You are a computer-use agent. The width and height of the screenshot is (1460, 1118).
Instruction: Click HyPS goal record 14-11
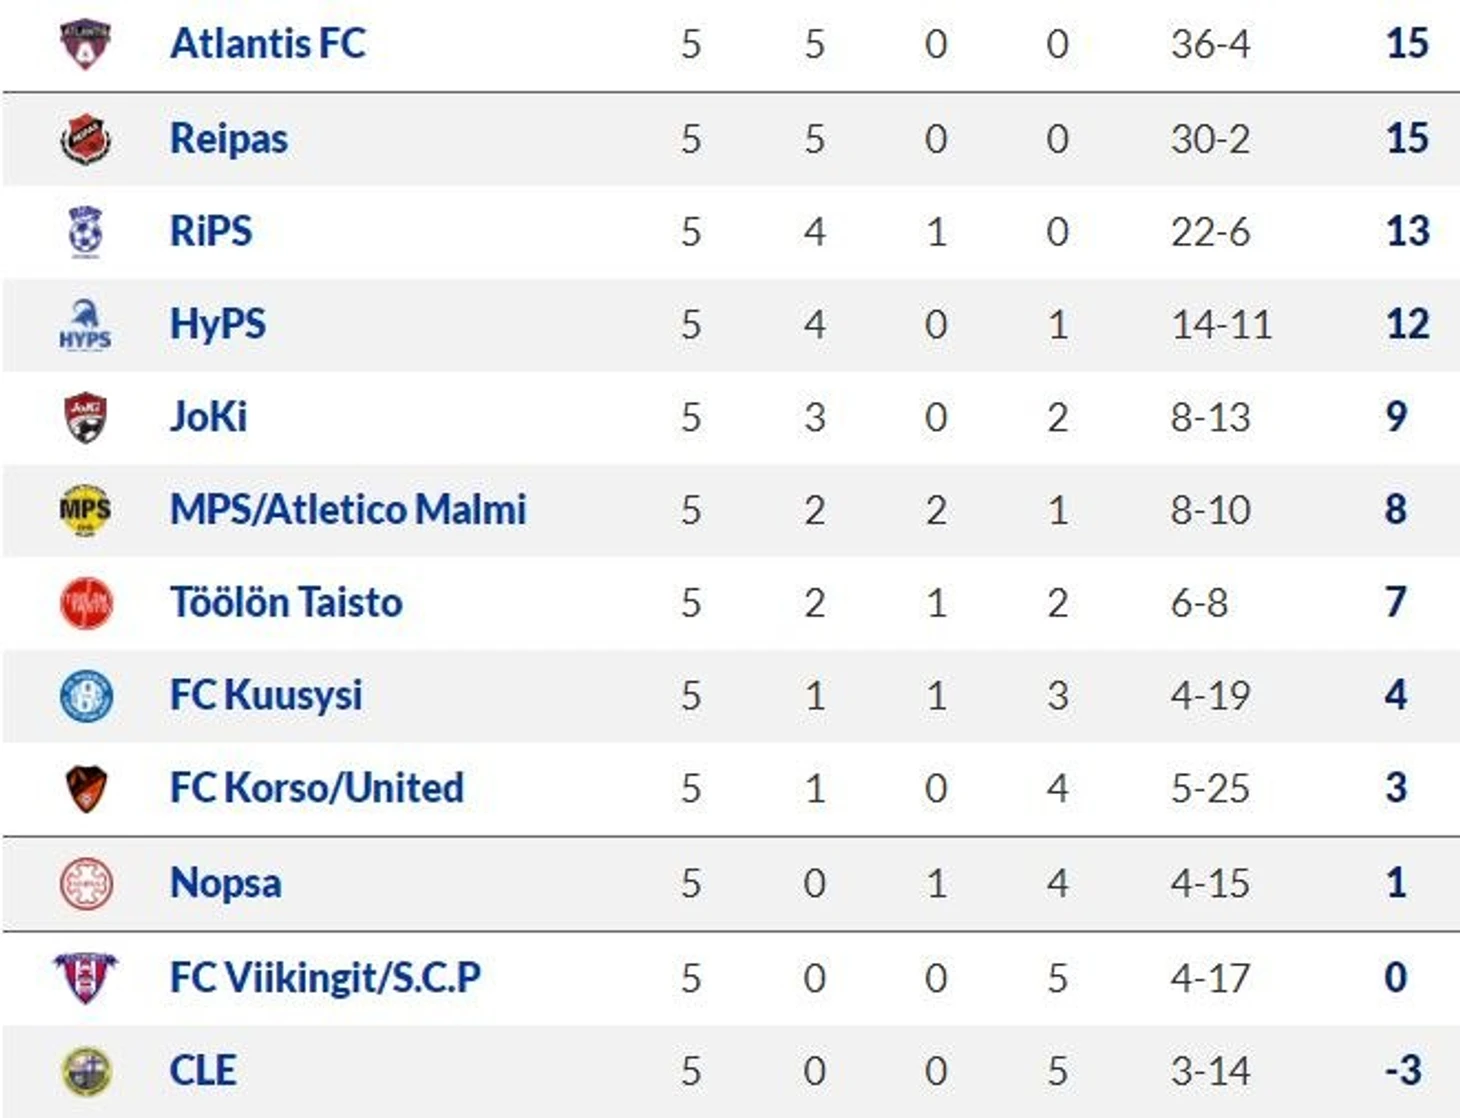pyautogui.click(x=1221, y=325)
